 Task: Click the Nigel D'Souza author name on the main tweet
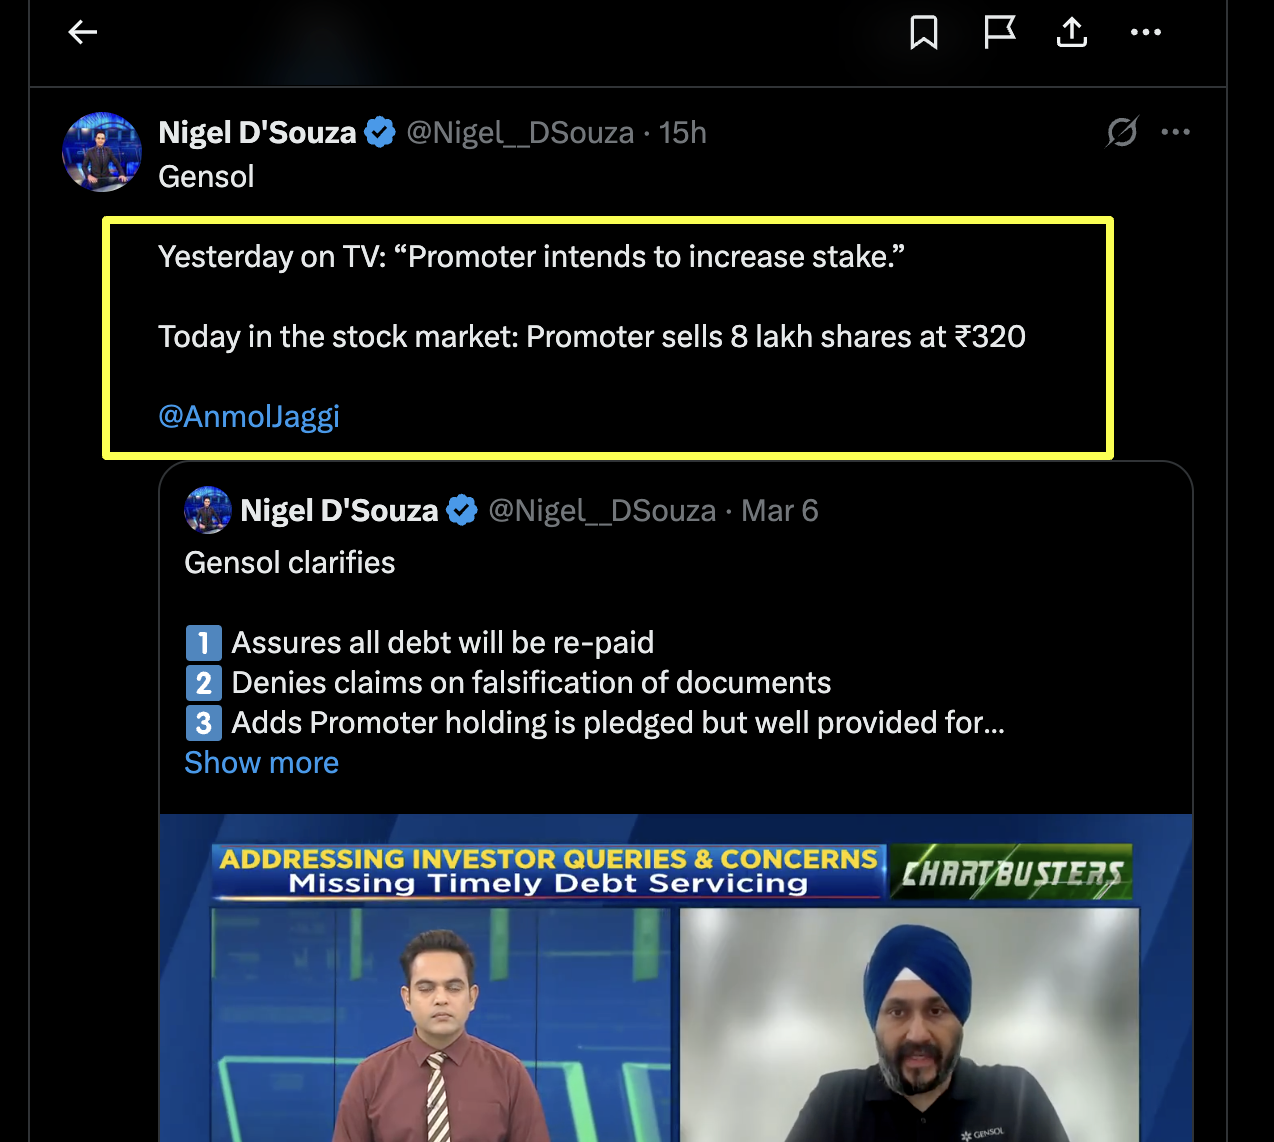[x=257, y=132]
